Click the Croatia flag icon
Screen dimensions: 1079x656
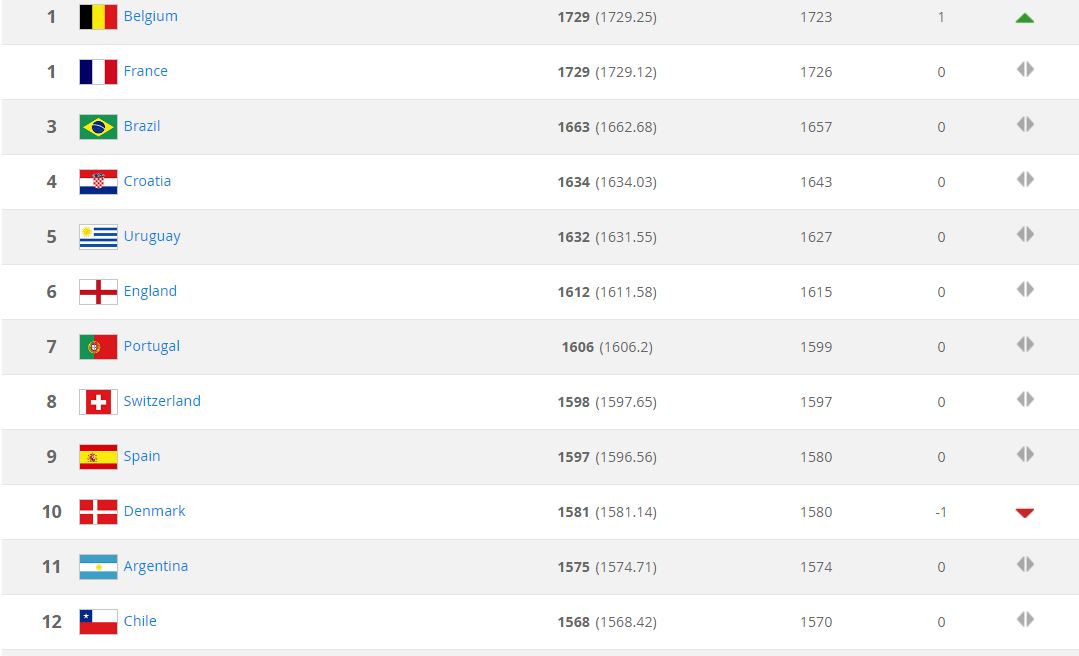(98, 182)
